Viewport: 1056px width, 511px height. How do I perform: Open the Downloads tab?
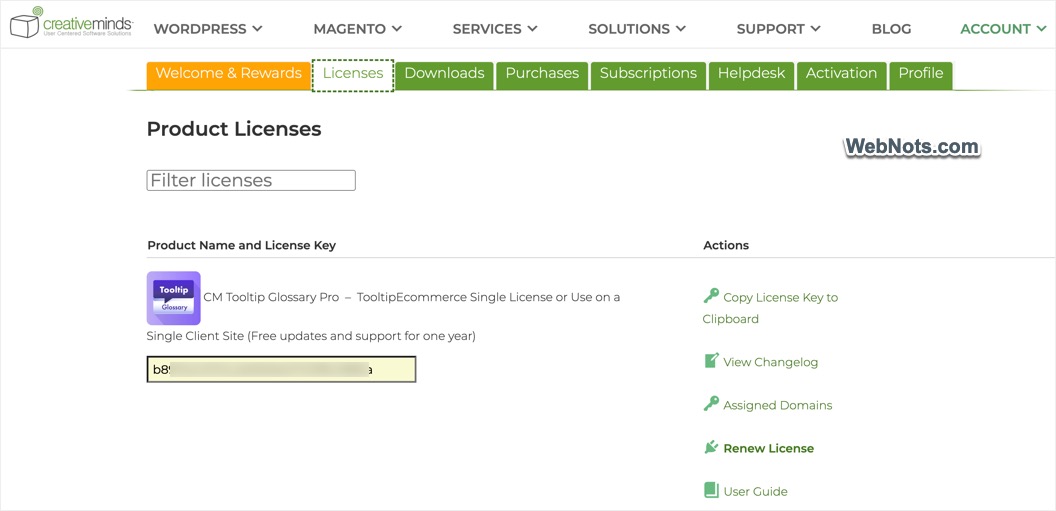click(444, 75)
